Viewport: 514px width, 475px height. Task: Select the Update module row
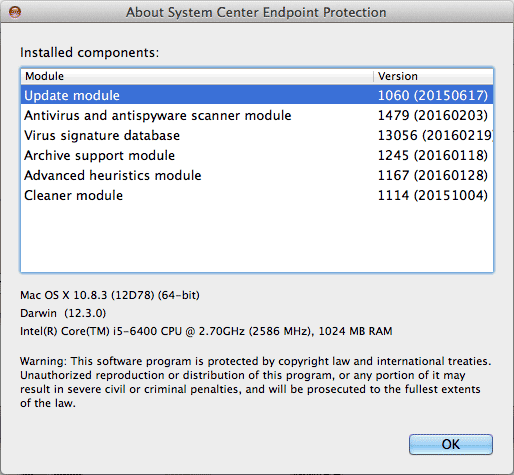click(x=257, y=95)
